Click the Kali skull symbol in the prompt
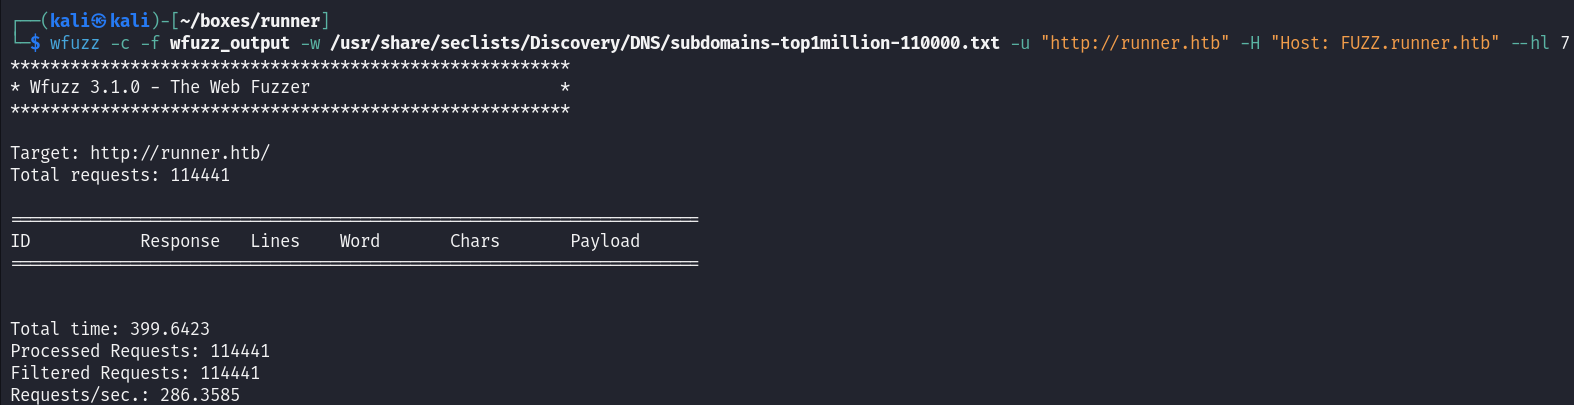This screenshot has height=405, width=1574. click(99, 21)
